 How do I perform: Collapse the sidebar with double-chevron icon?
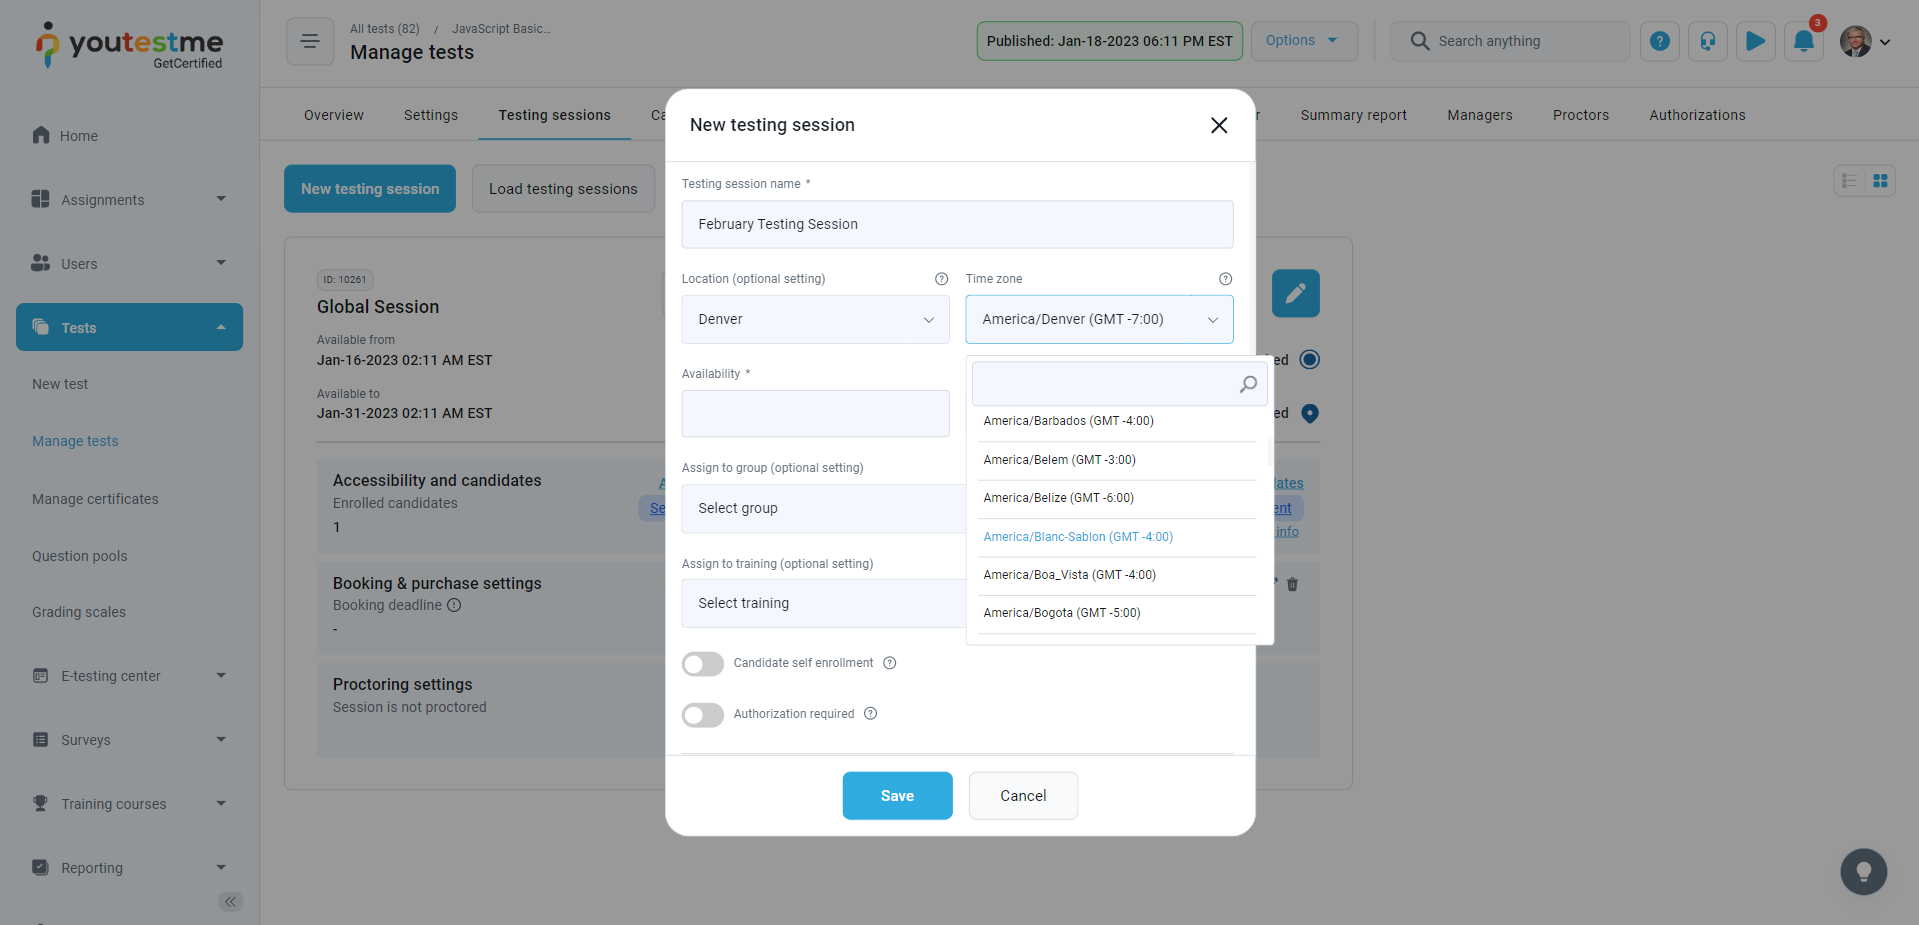pyautogui.click(x=230, y=902)
